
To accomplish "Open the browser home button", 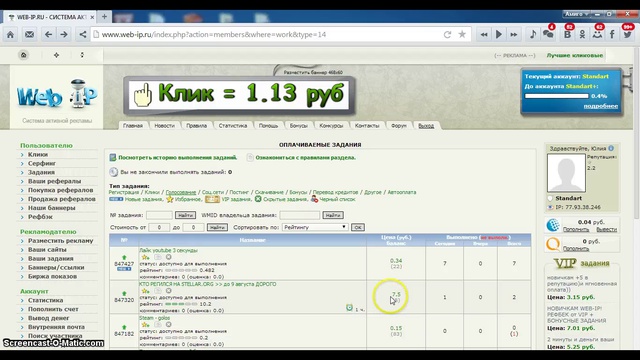I will pos(11,34).
